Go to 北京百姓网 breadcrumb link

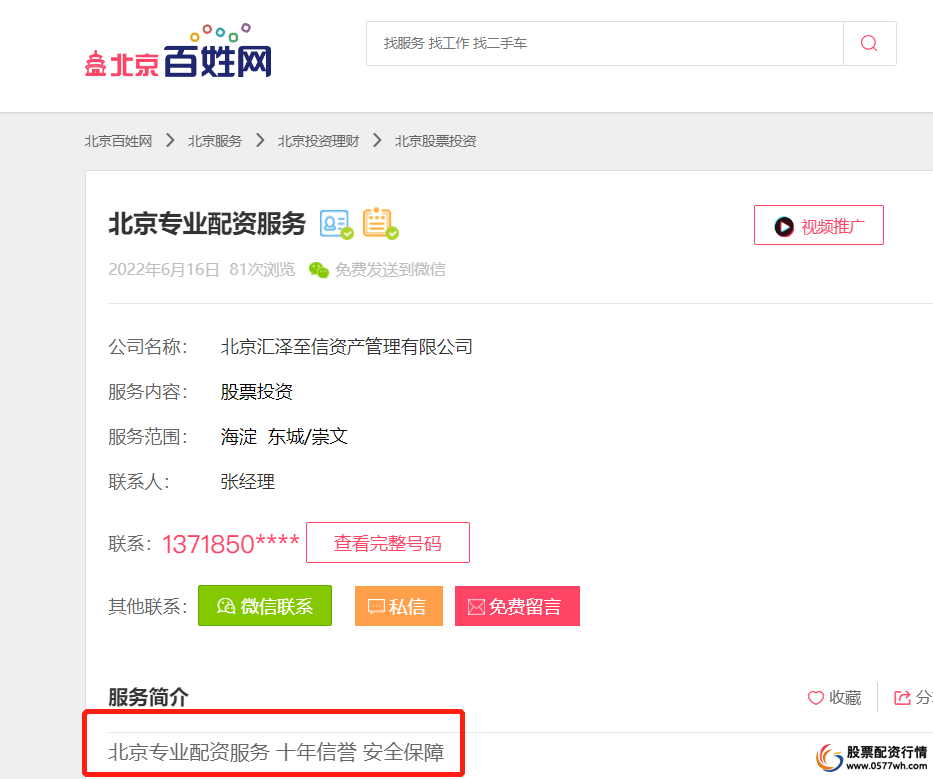click(118, 141)
